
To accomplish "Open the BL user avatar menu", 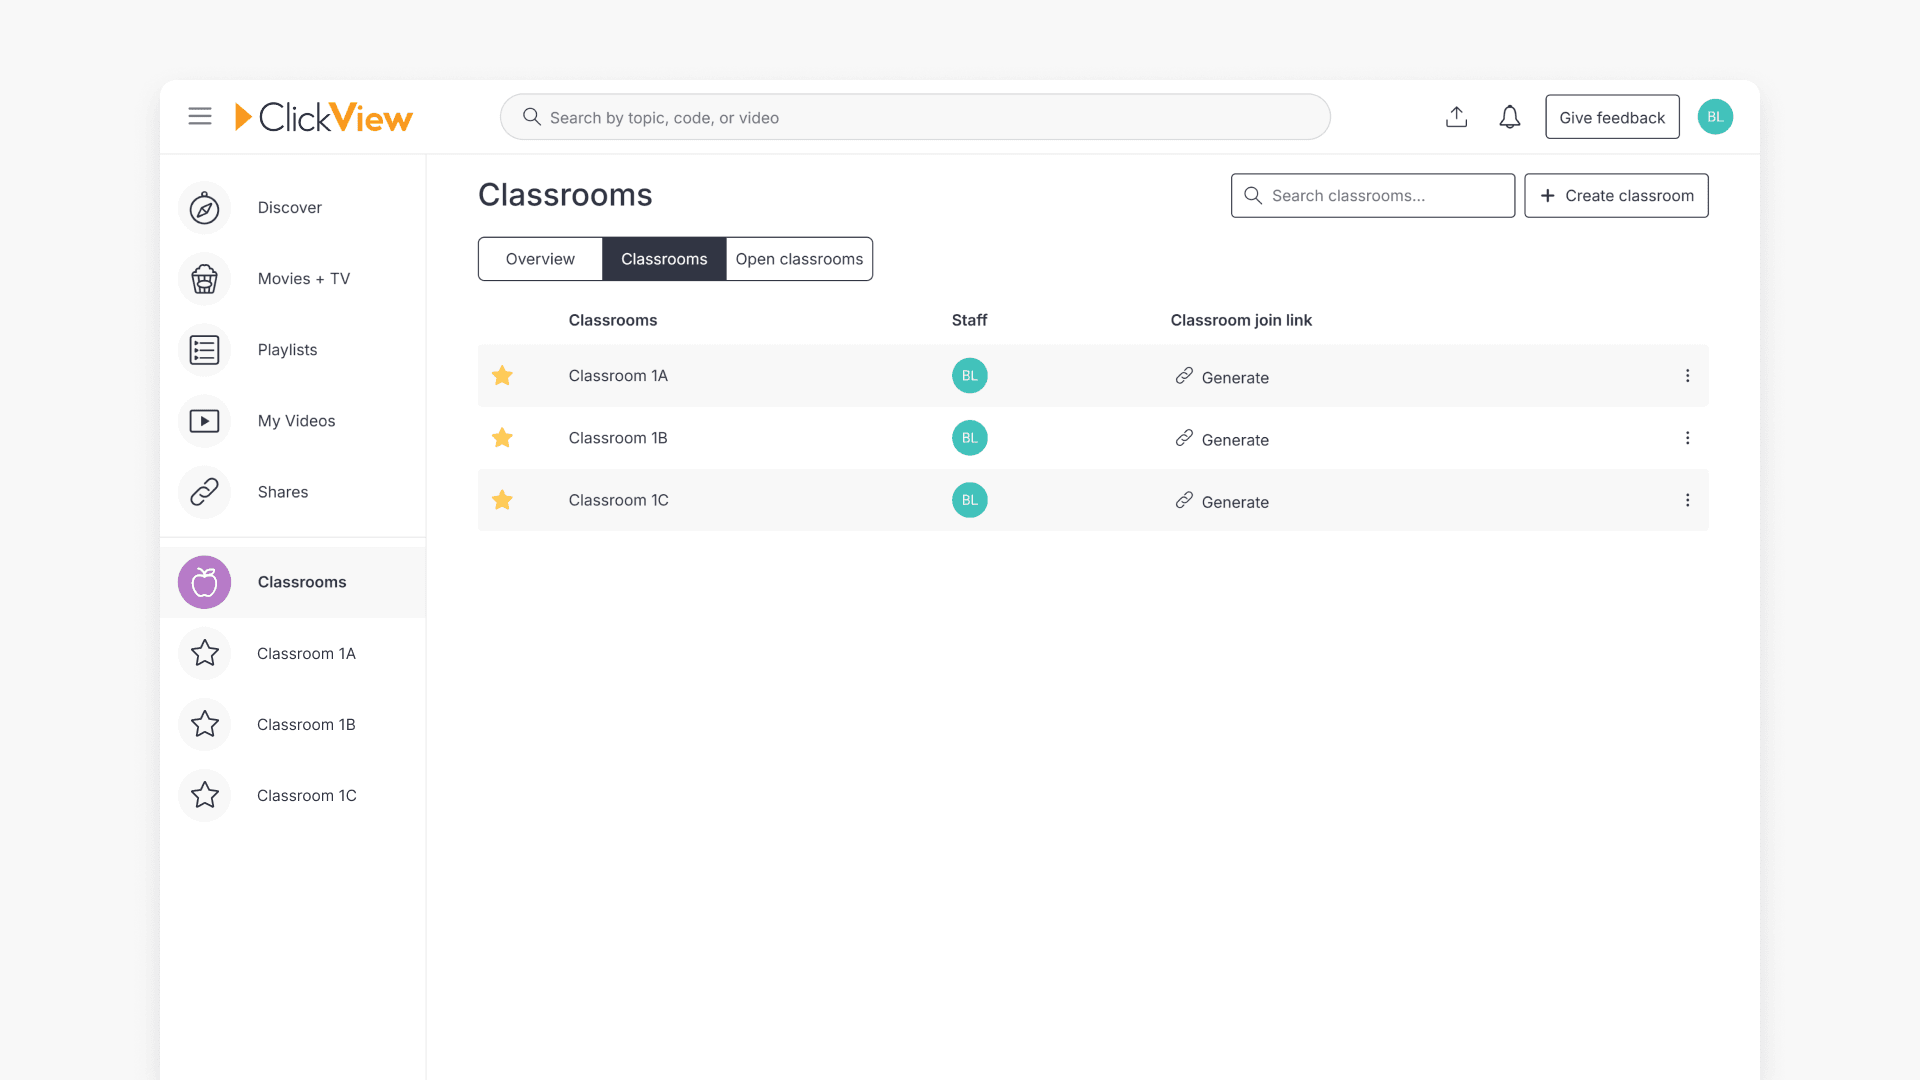I will click(1715, 117).
